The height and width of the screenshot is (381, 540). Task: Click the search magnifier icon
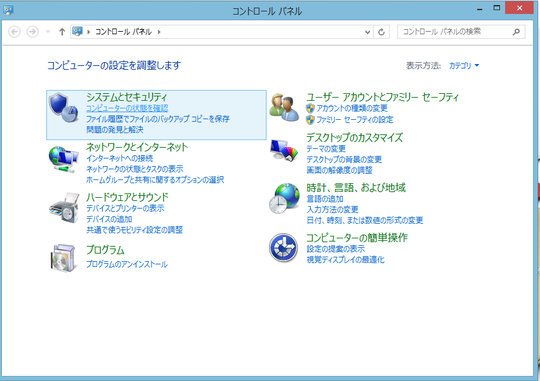pyautogui.click(x=516, y=32)
